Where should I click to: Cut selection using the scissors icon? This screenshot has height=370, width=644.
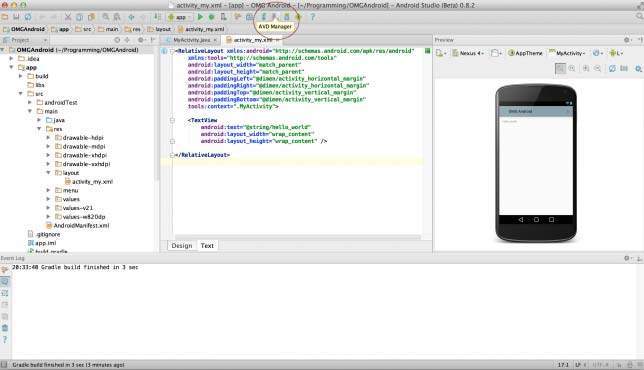68,17
